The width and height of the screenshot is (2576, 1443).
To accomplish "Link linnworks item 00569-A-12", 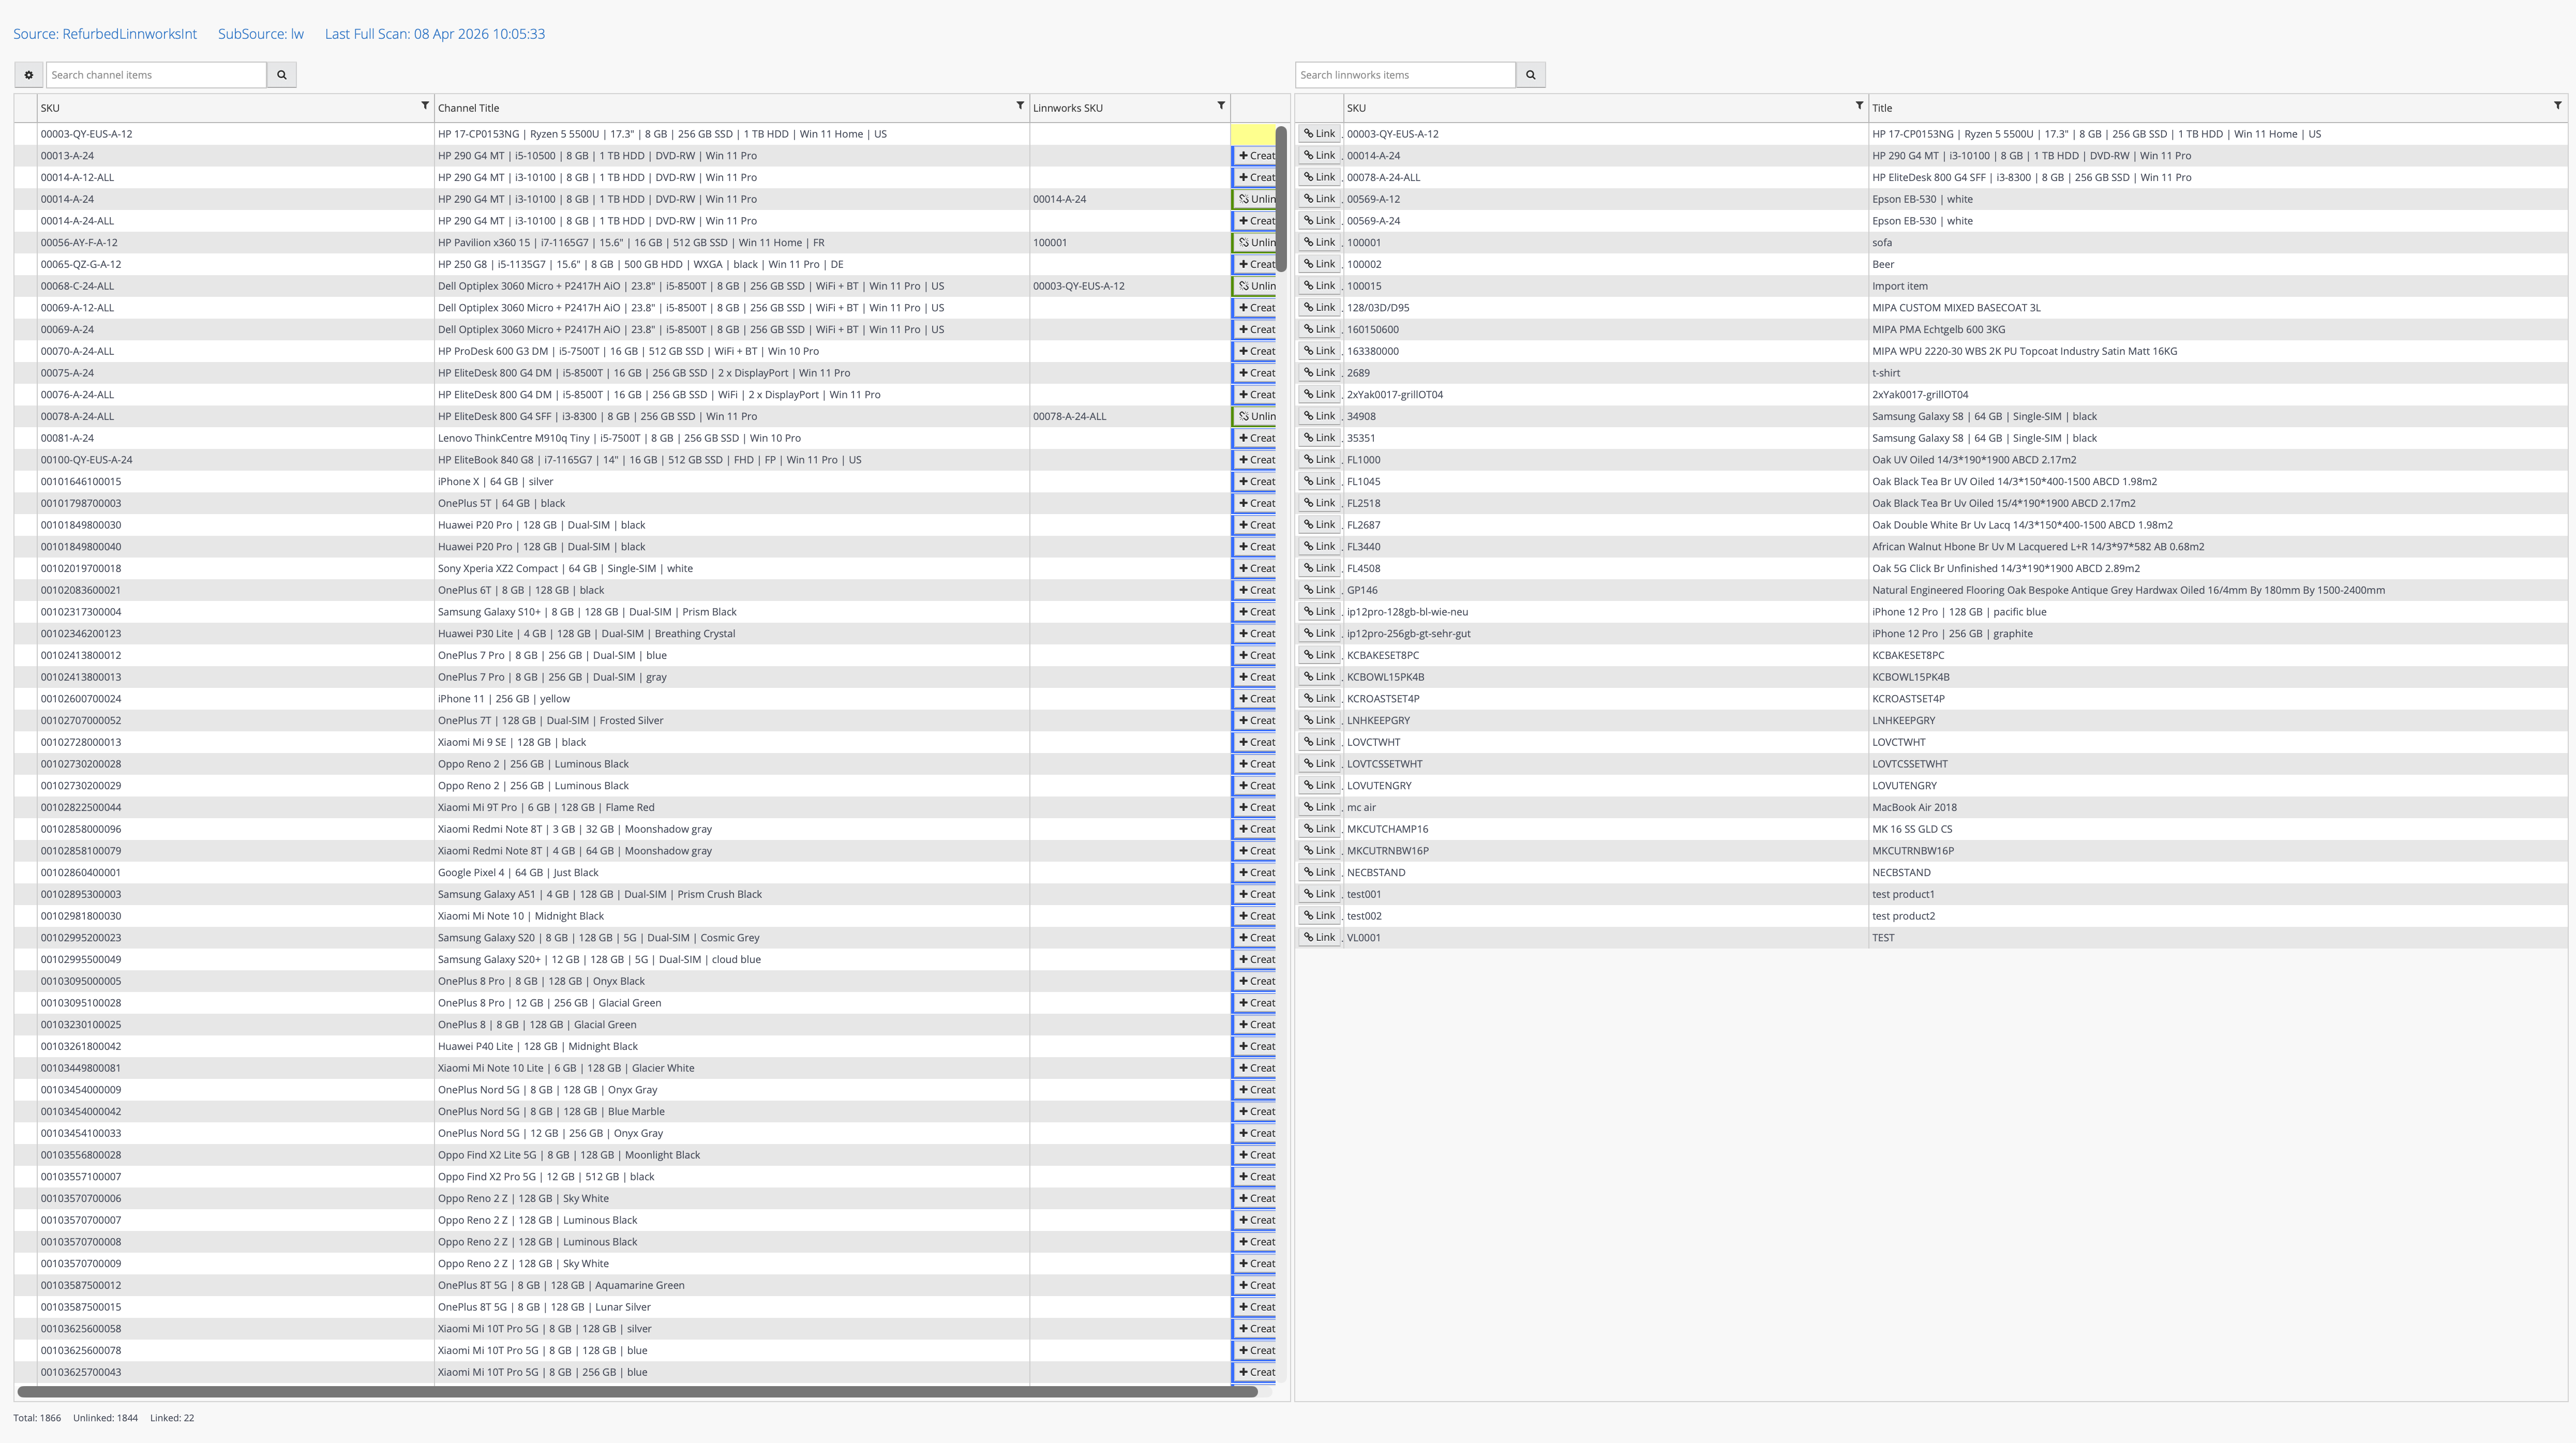I will [x=1319, y=199].
